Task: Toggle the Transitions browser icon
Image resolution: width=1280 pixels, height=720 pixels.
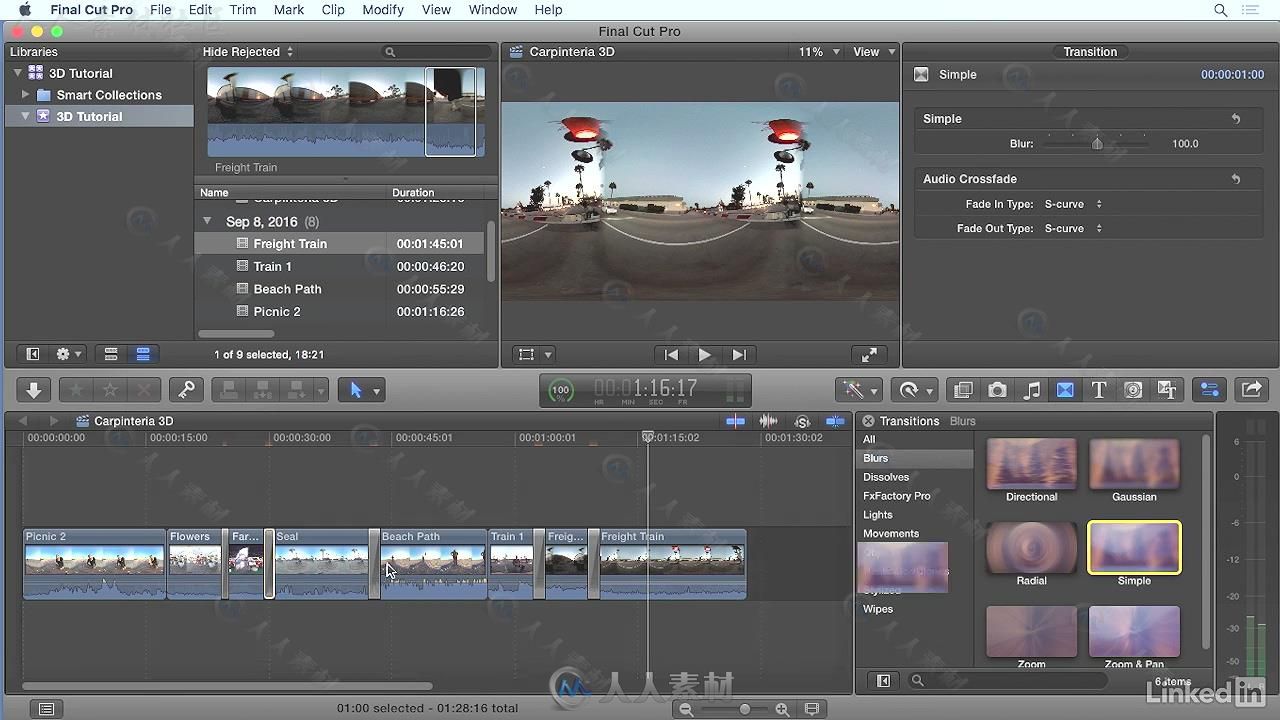Action: (x=1065, y=390)
